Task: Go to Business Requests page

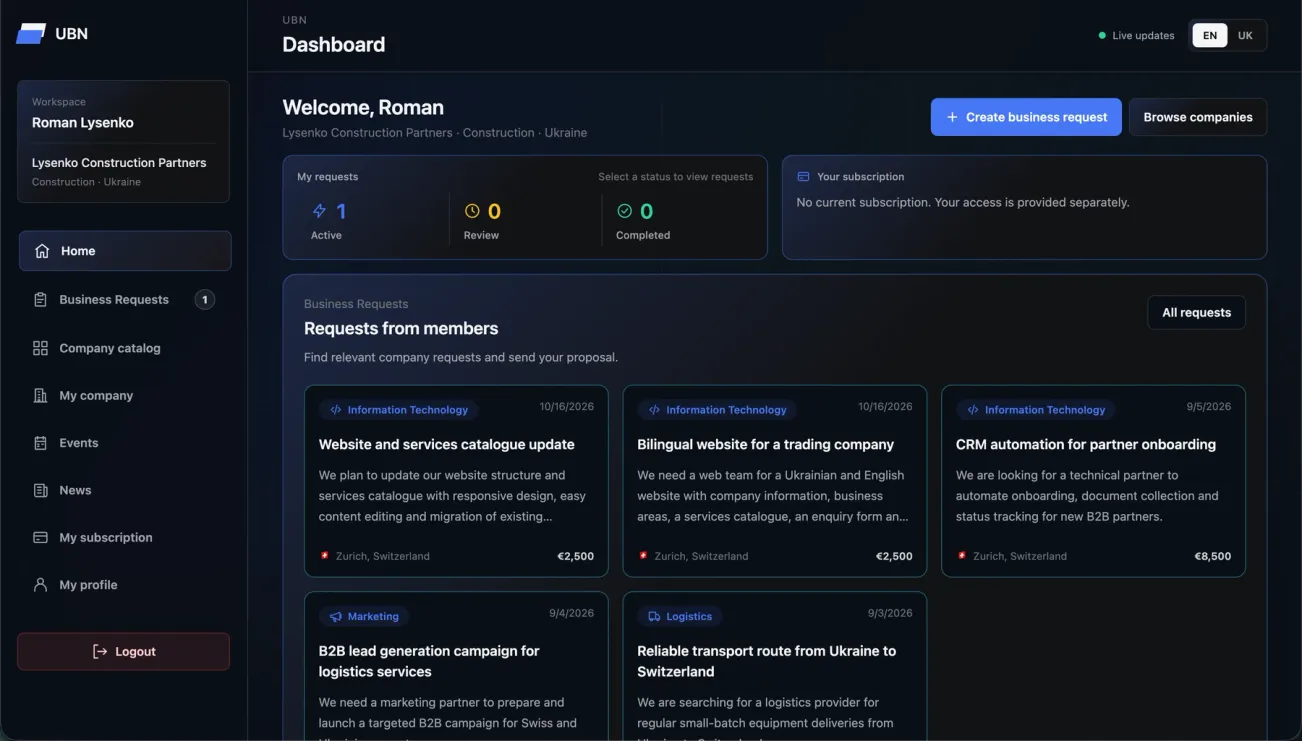Action: click(125, 300)
